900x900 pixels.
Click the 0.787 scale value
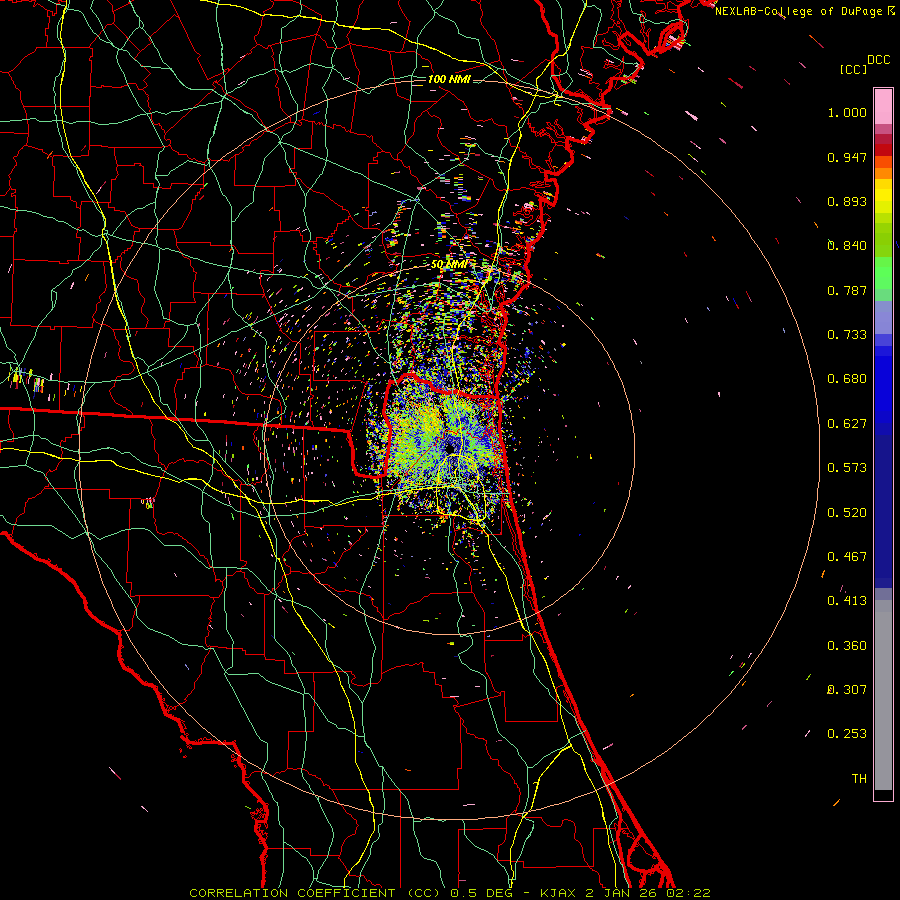pos(847,290)
